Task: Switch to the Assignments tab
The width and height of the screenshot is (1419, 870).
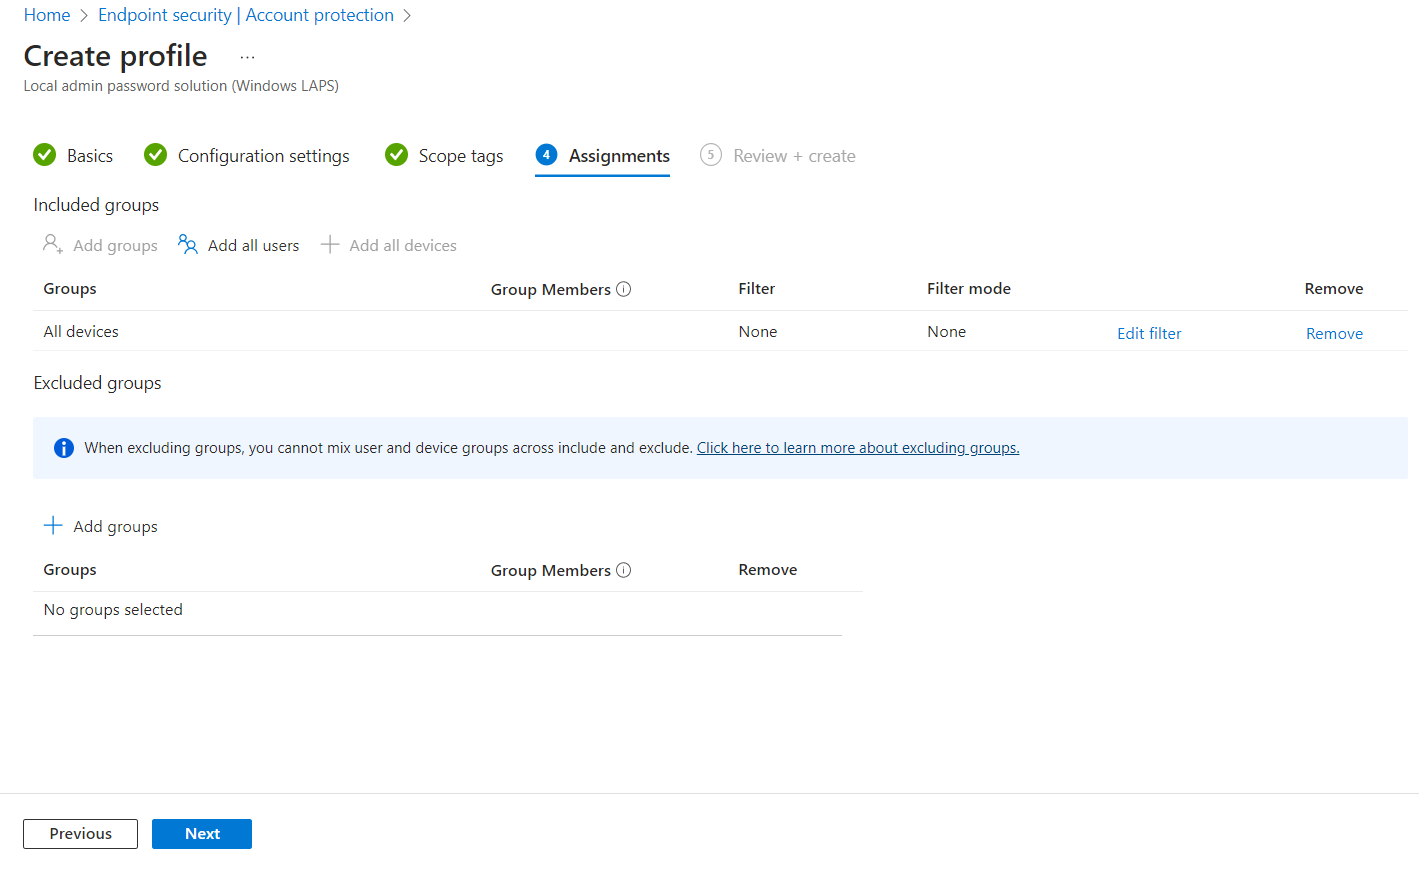Action: 618,156
